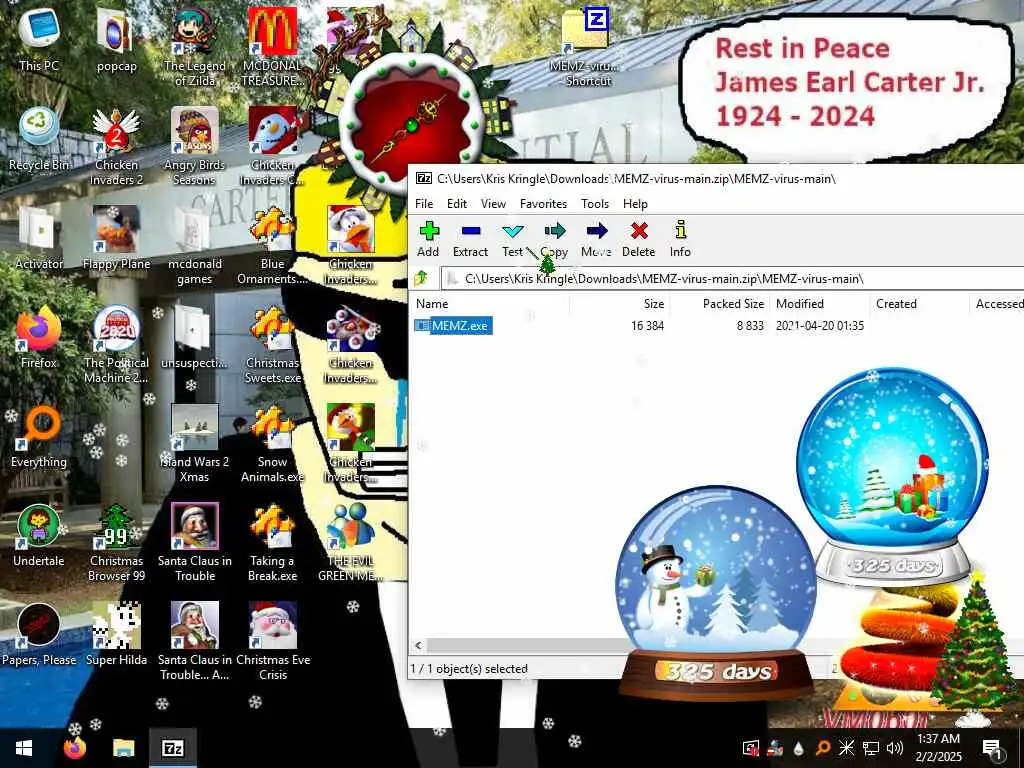Viewport: 1024px width, 768px height.
Task: Select the Papers, Please icon
Action: 39,635
